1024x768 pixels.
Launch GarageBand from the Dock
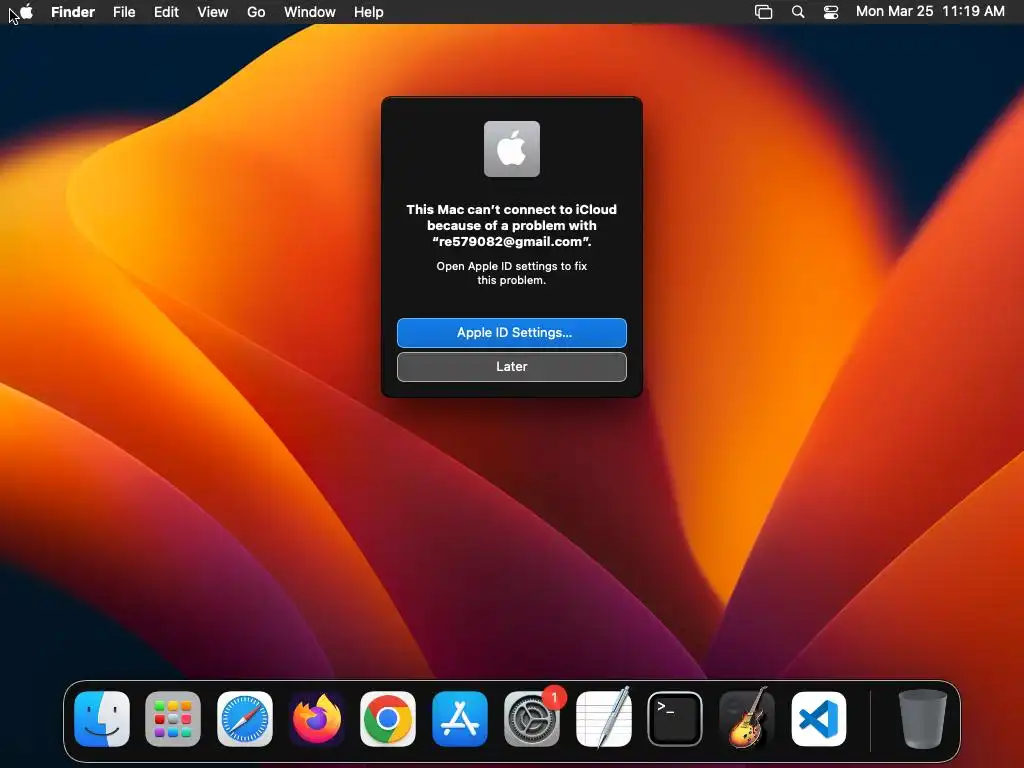tap(746, 719)
